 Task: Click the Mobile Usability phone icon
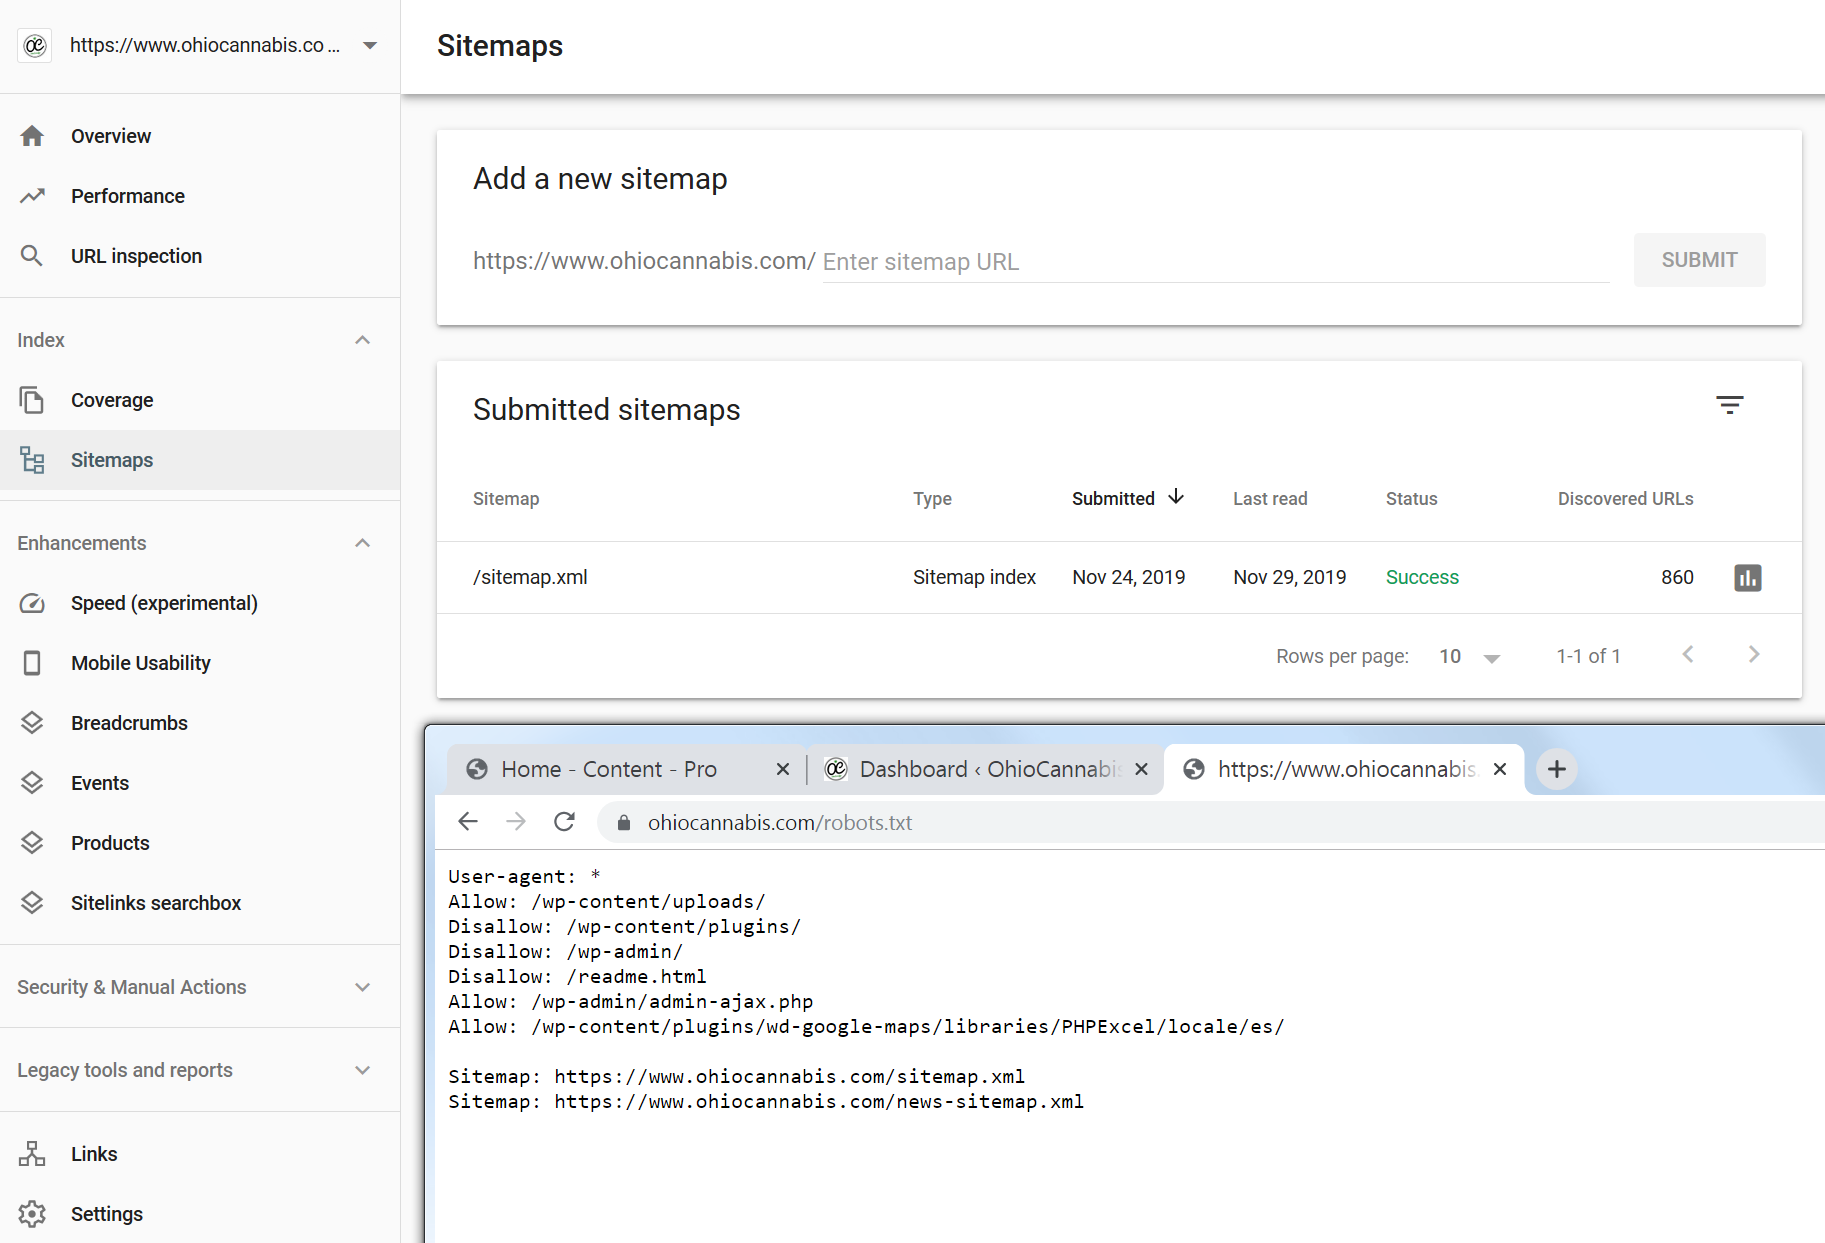[x=32, y=663]
